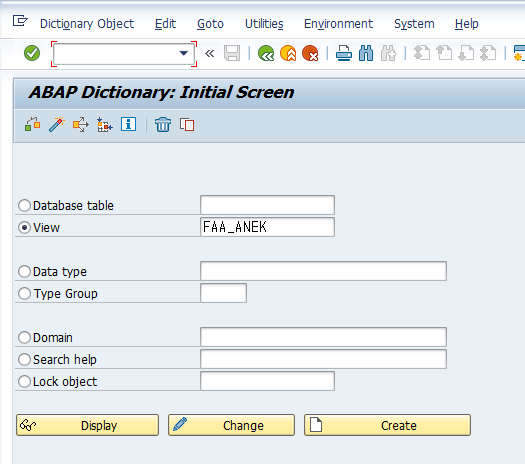This screenshot has width=525, height=464.
Task: Open the Edit menu
Action: pos(165,24)
